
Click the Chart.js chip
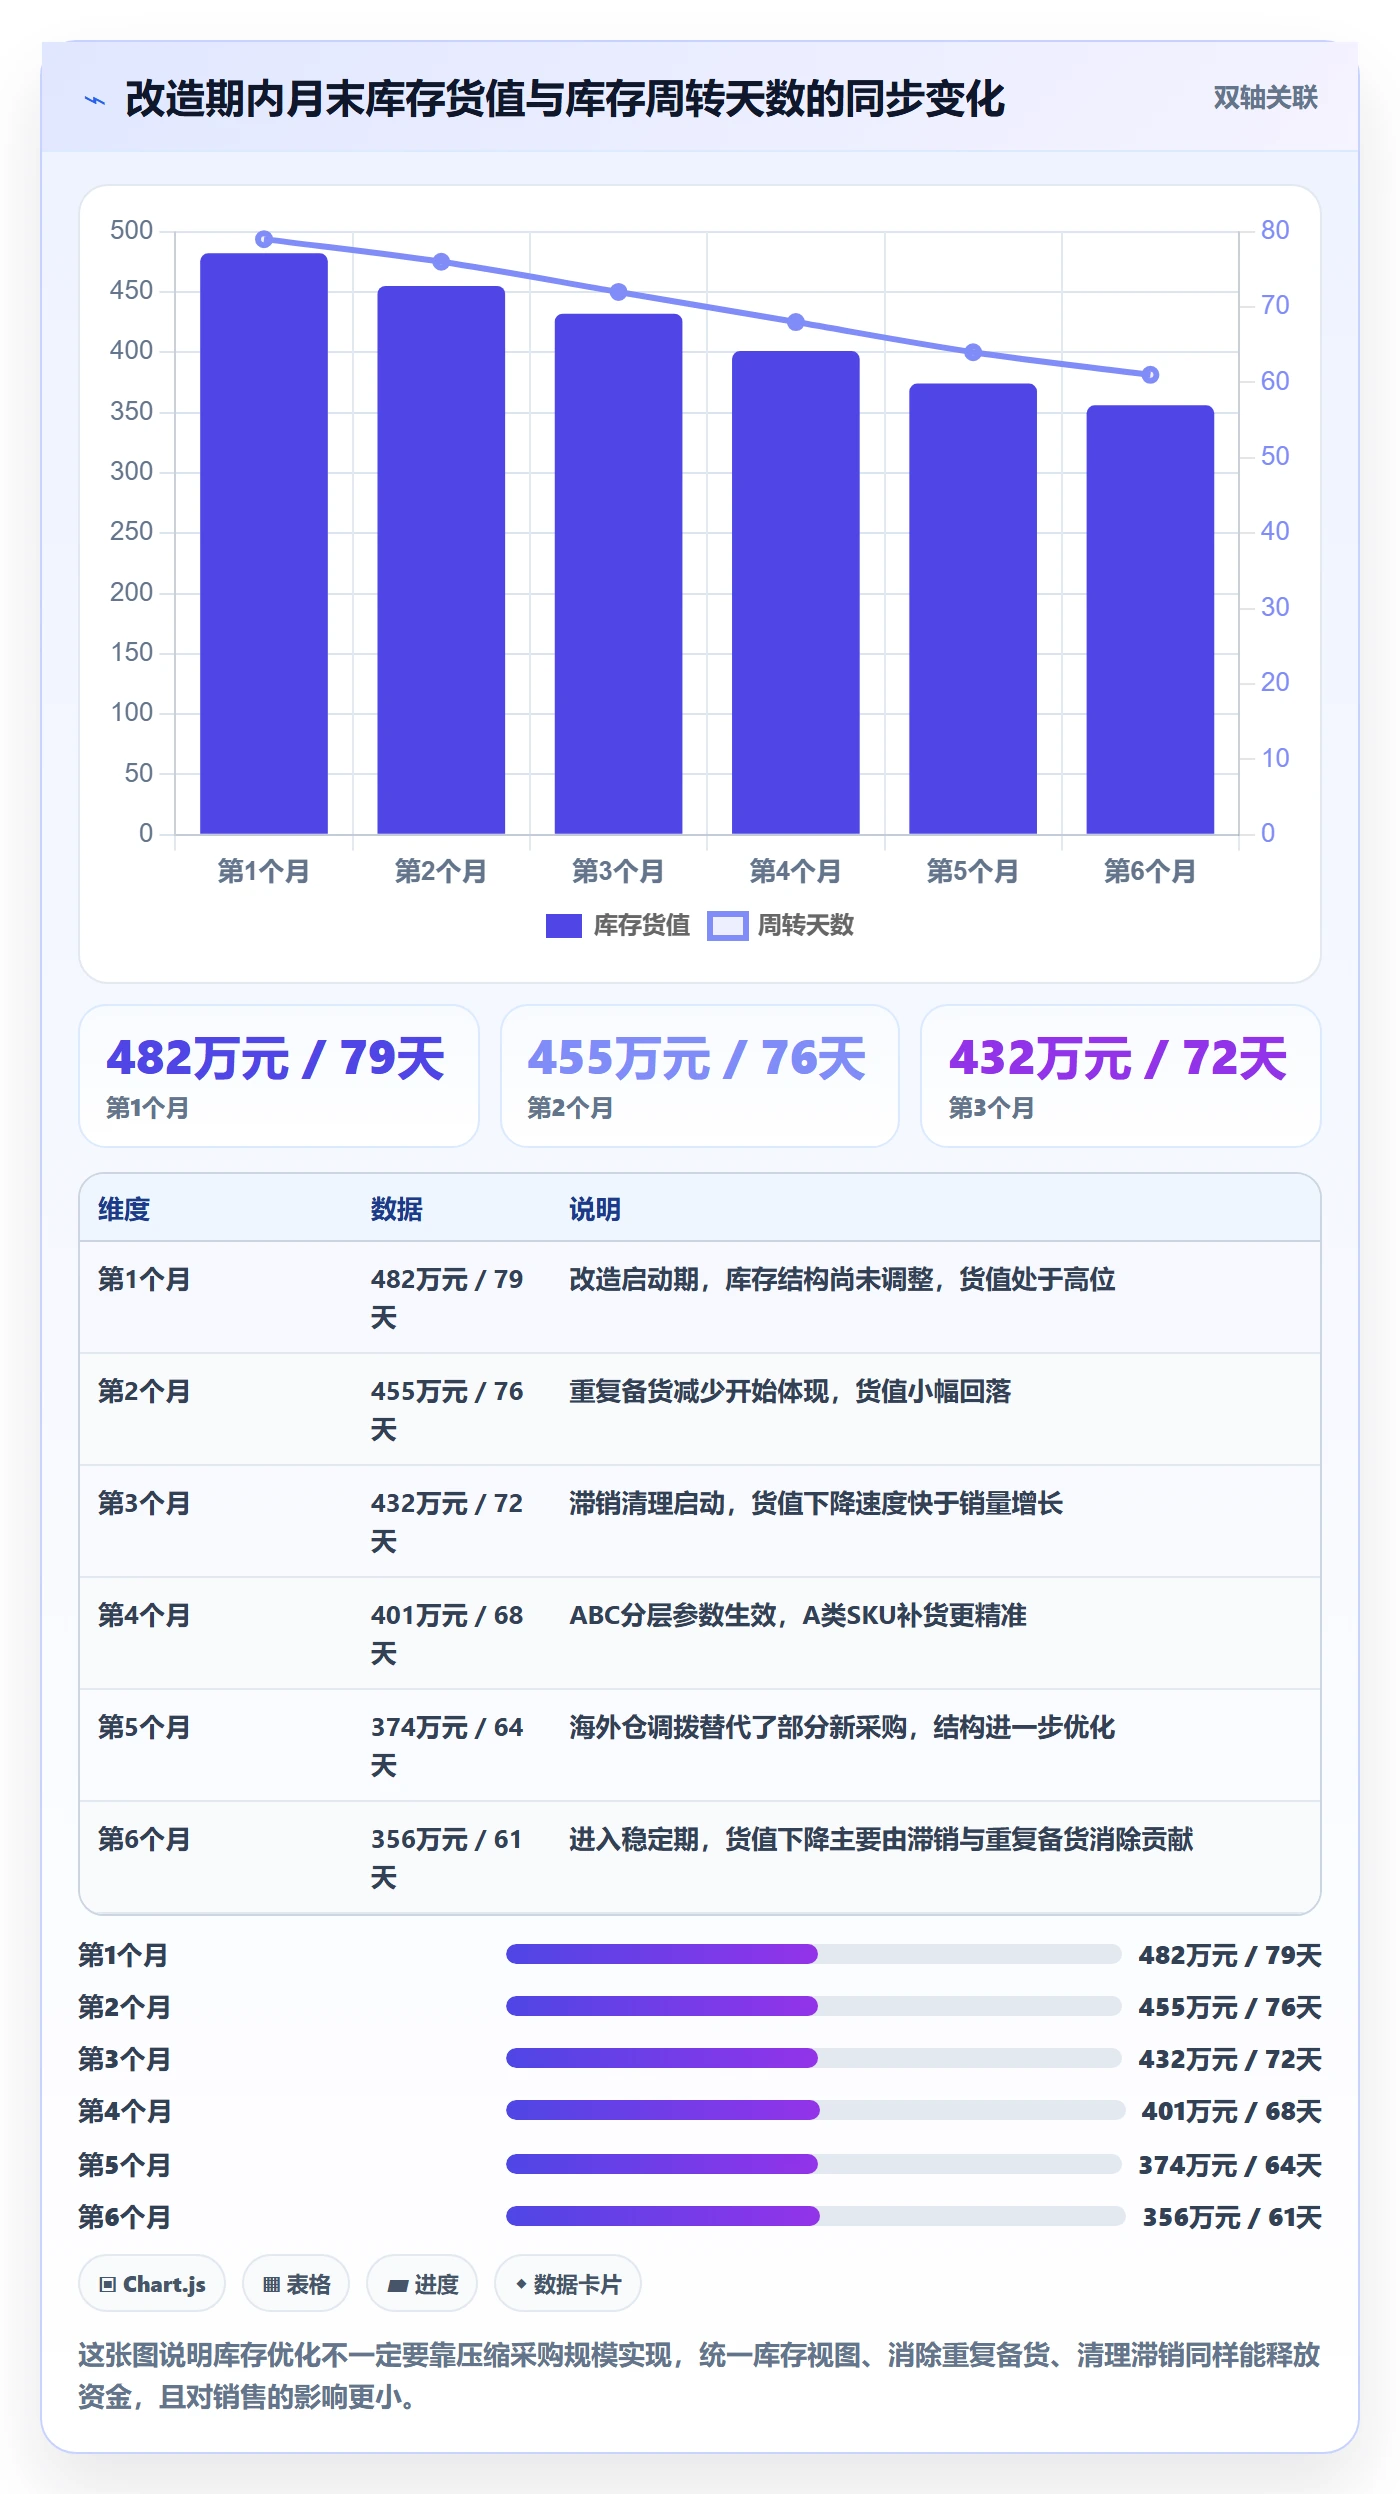[x=152, y=2284]
